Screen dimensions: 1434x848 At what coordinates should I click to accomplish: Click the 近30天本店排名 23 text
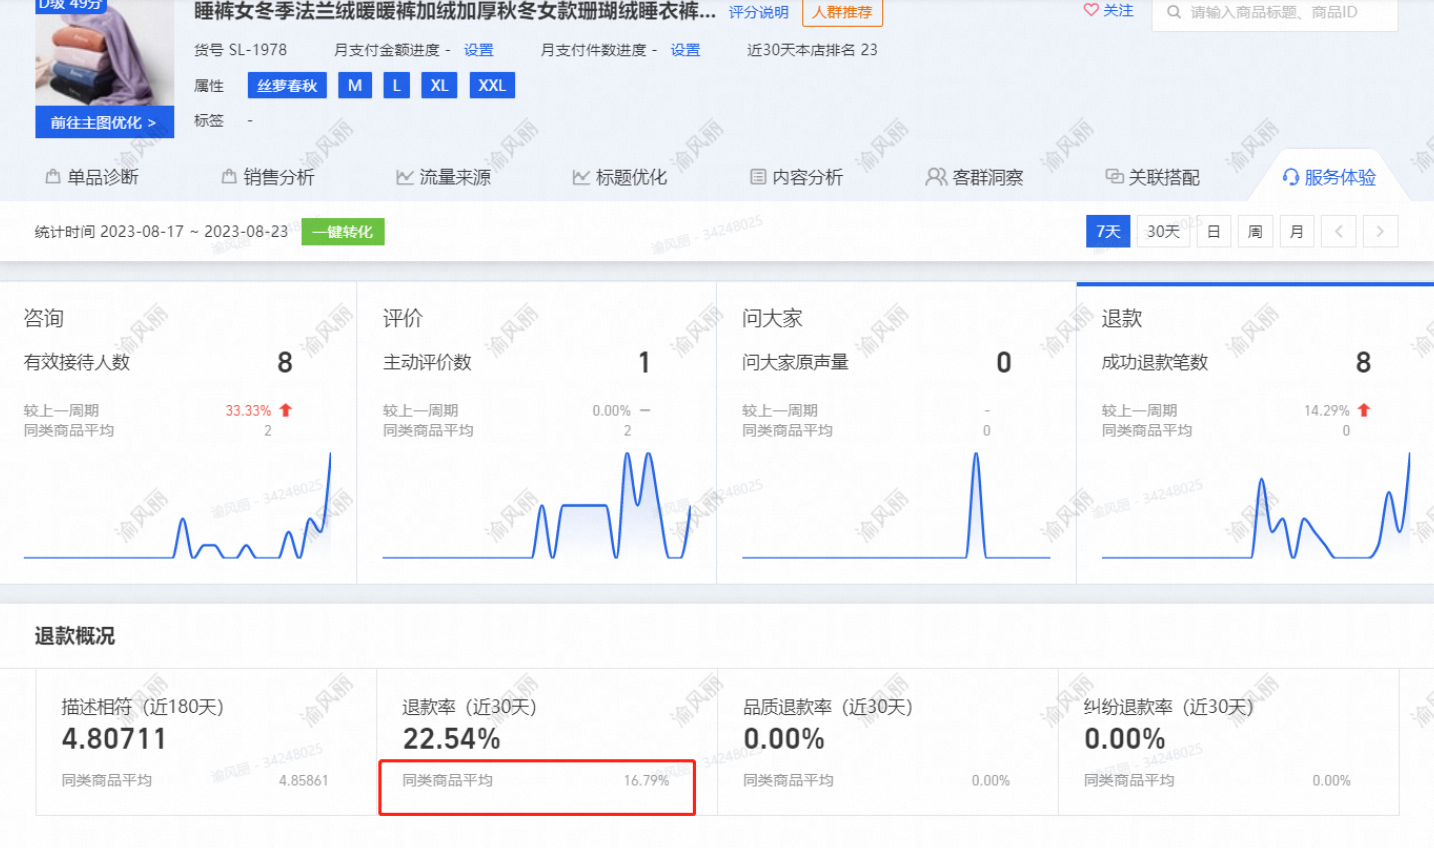click(812, 50)
